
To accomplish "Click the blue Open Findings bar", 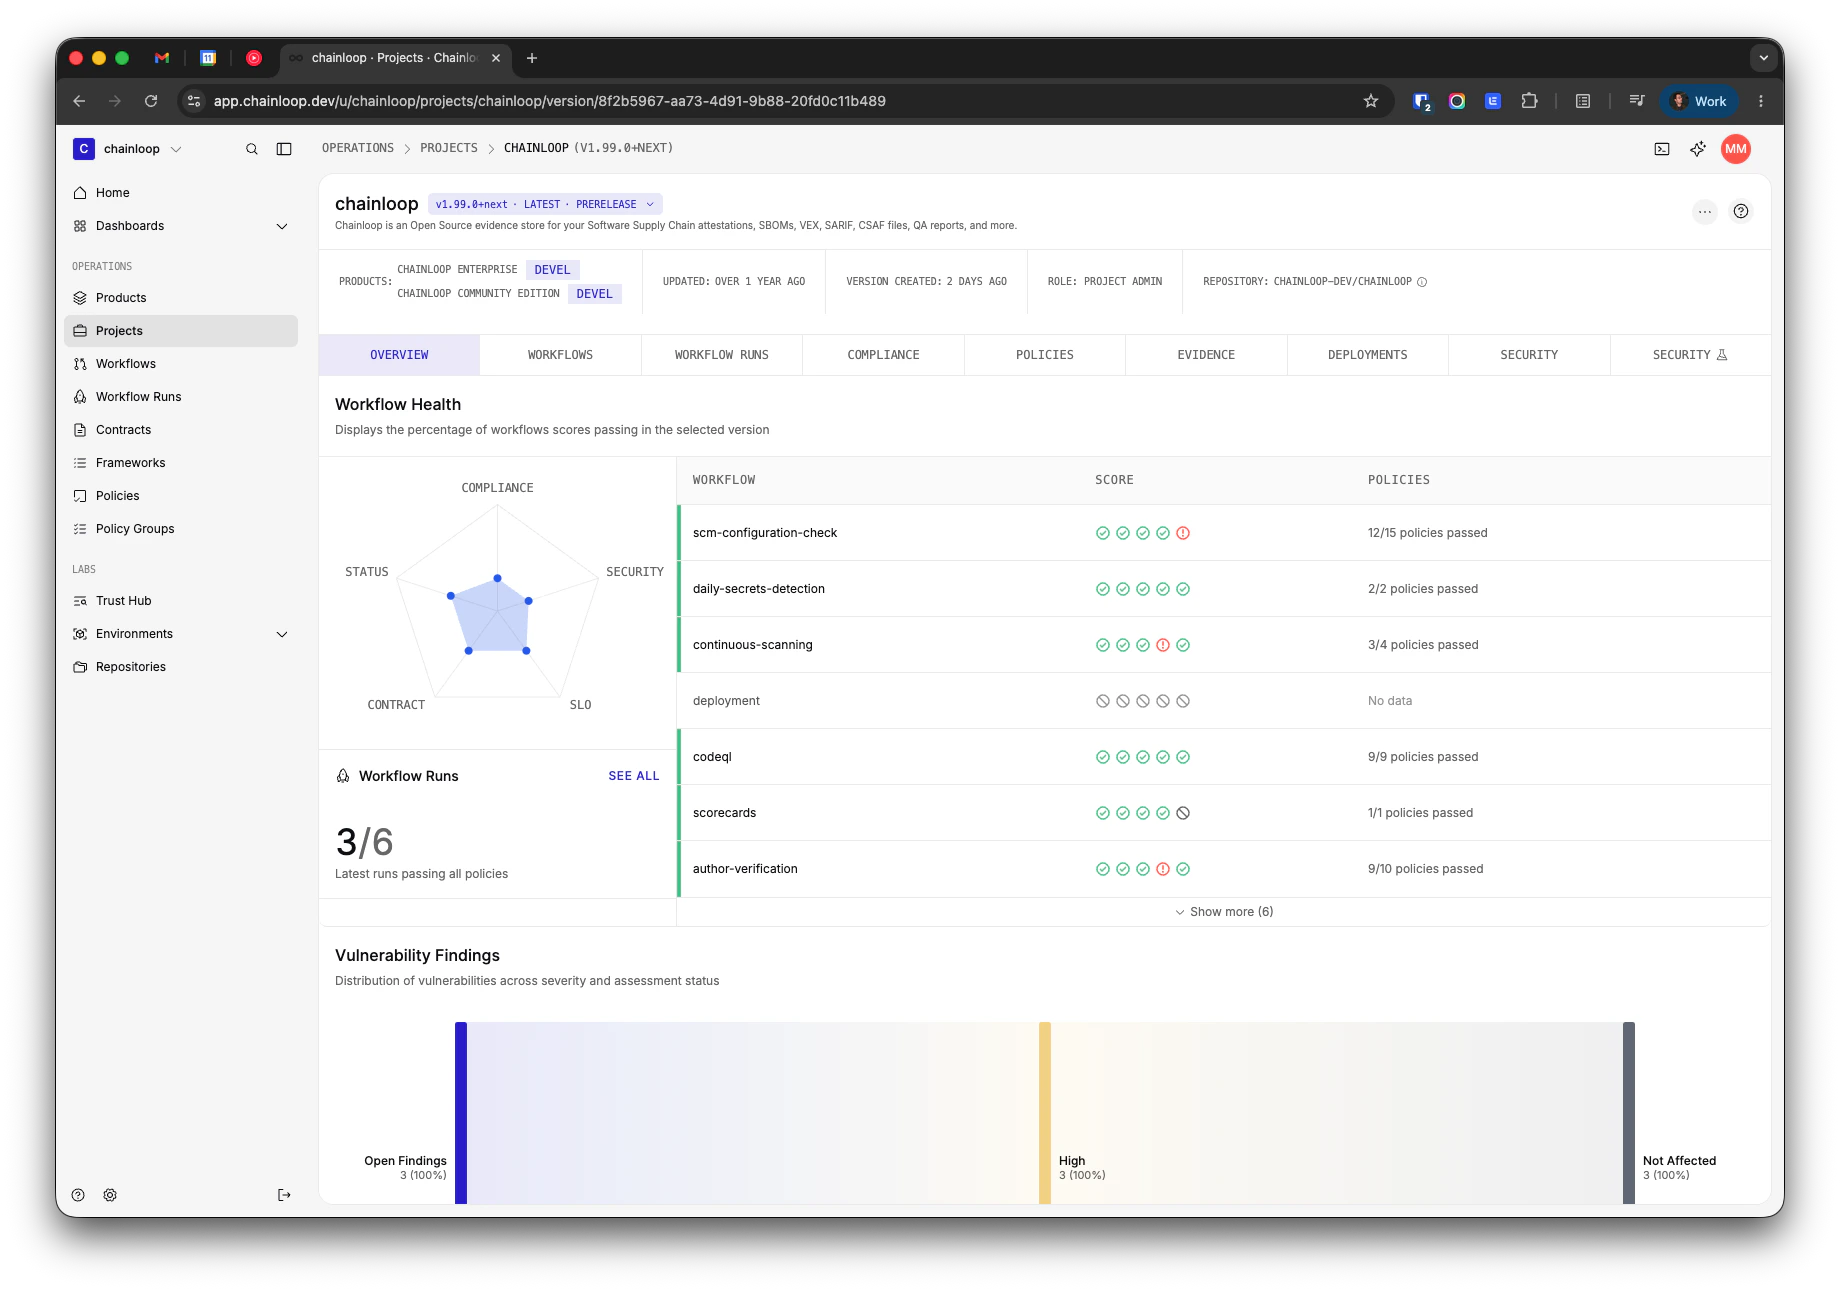I will 461,1113.
